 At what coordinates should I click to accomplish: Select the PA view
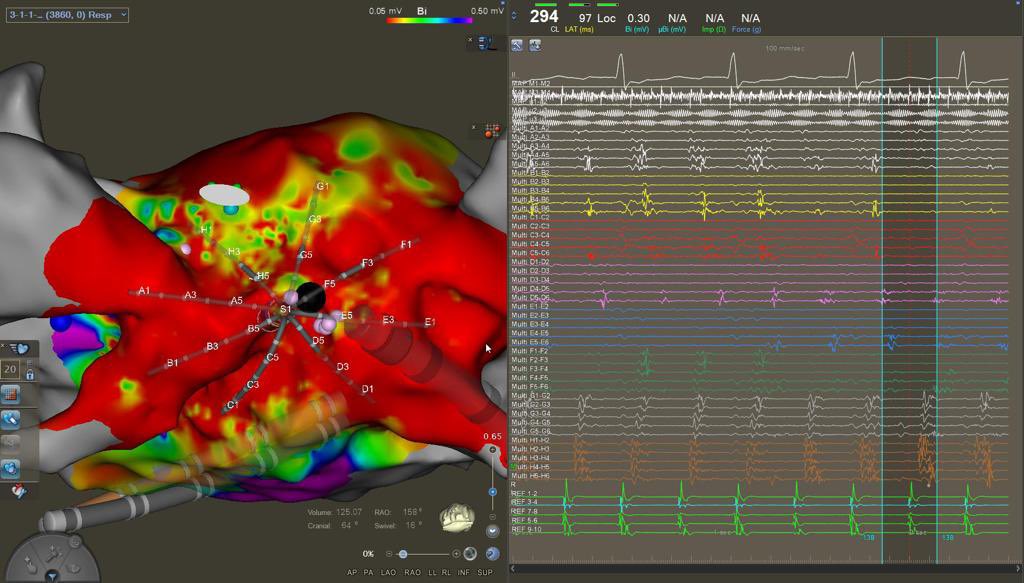tap(368, 573)
